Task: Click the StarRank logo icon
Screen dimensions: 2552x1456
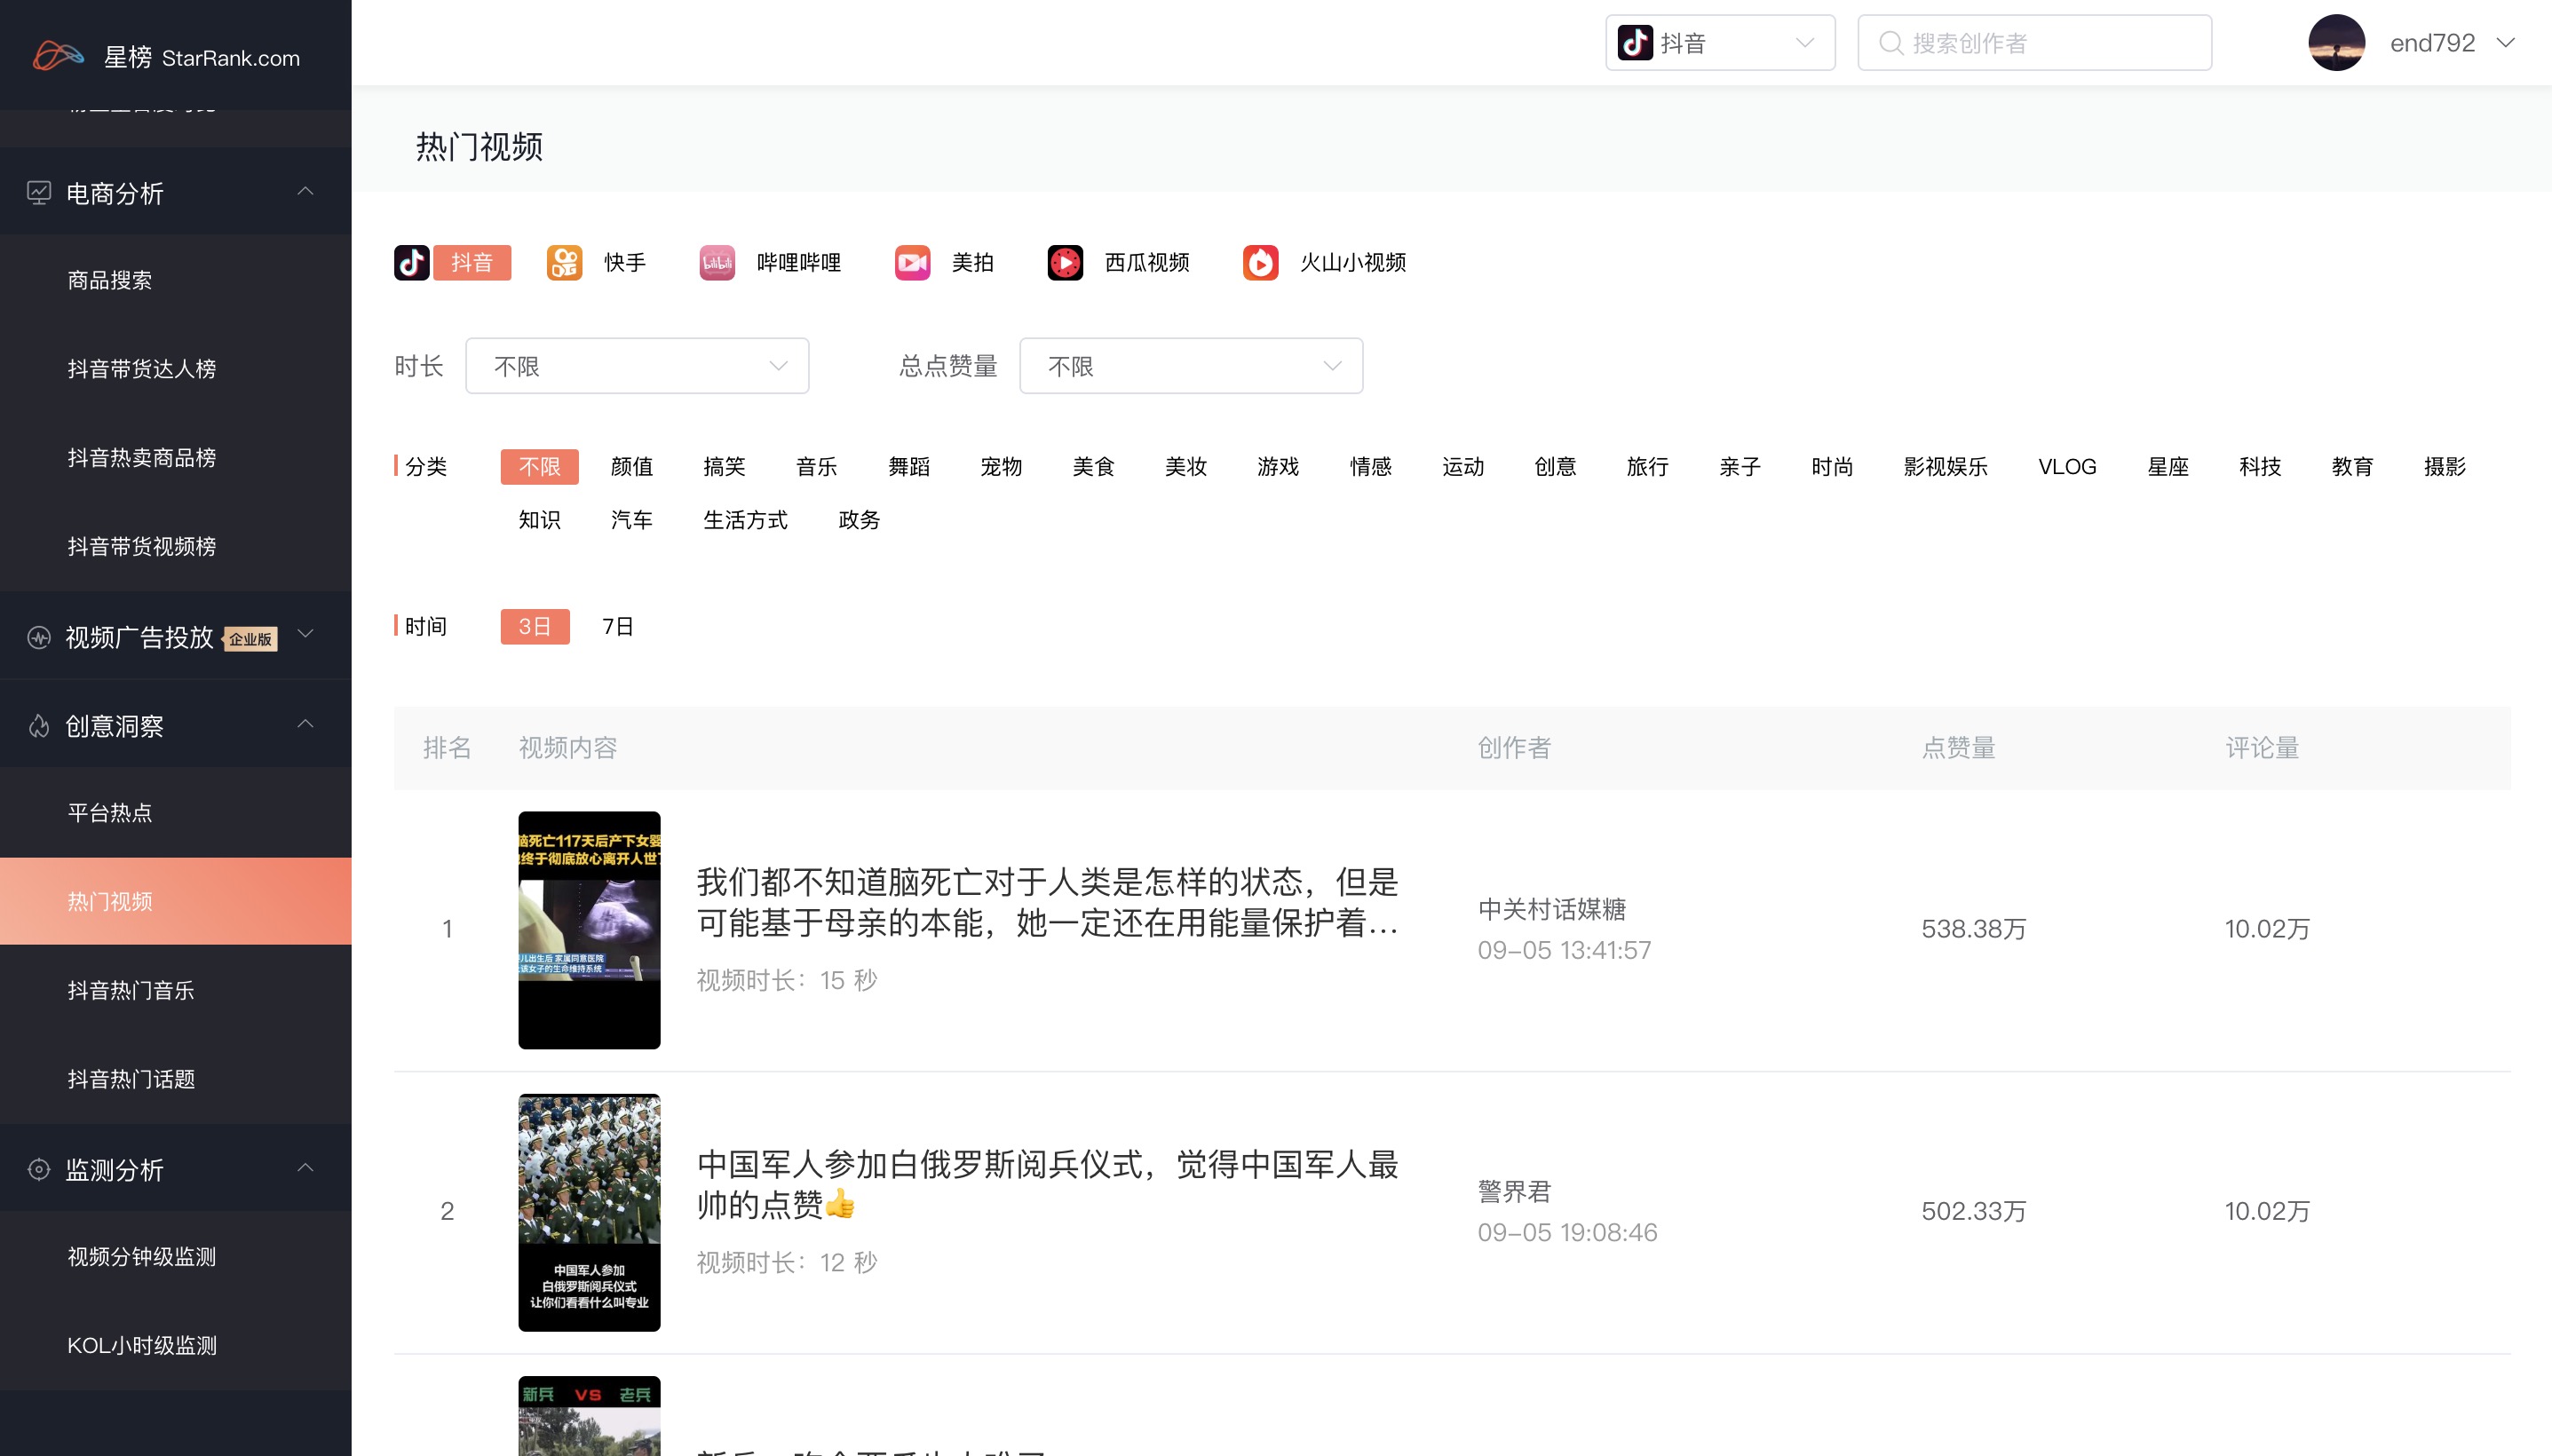Action: (58, 55)
